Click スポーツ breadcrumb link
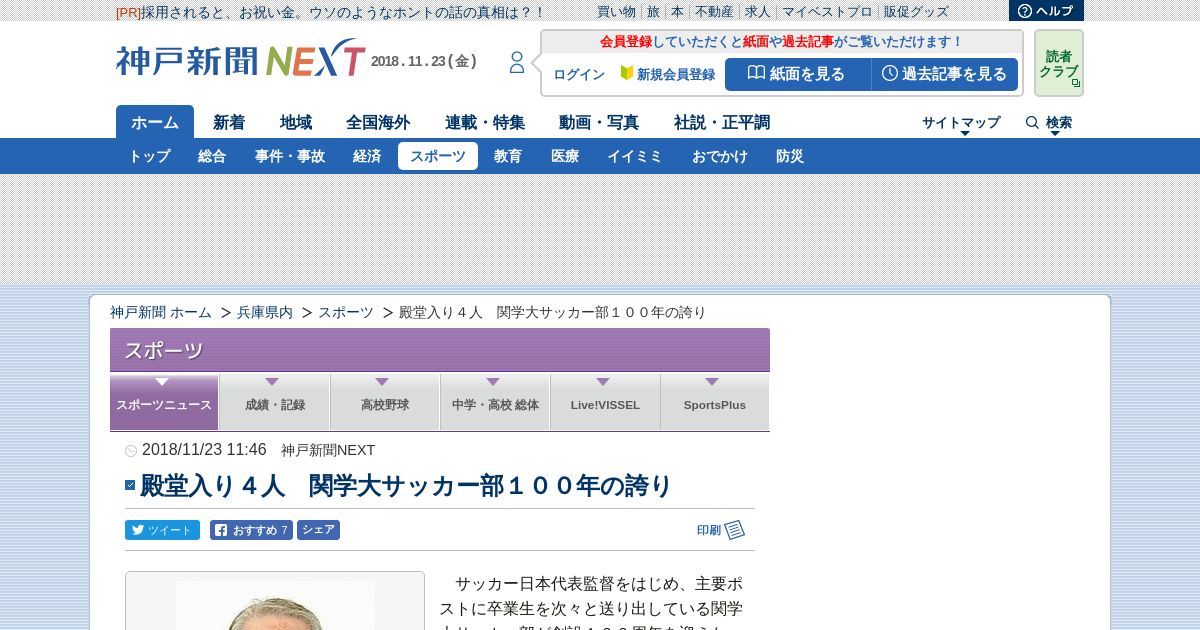Image resolution: width=1200 pixels, height=630 pixels. [x=346, y=312]
